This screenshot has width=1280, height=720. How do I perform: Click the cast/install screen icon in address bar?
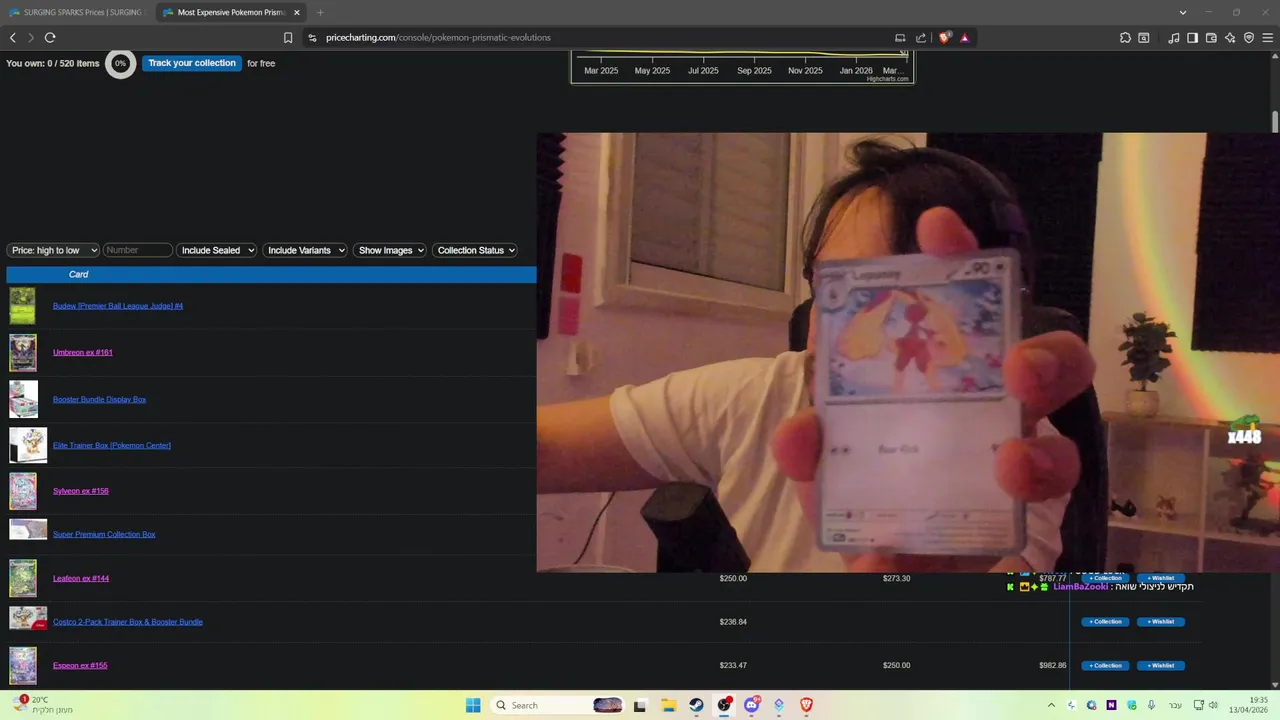(900, 38)
